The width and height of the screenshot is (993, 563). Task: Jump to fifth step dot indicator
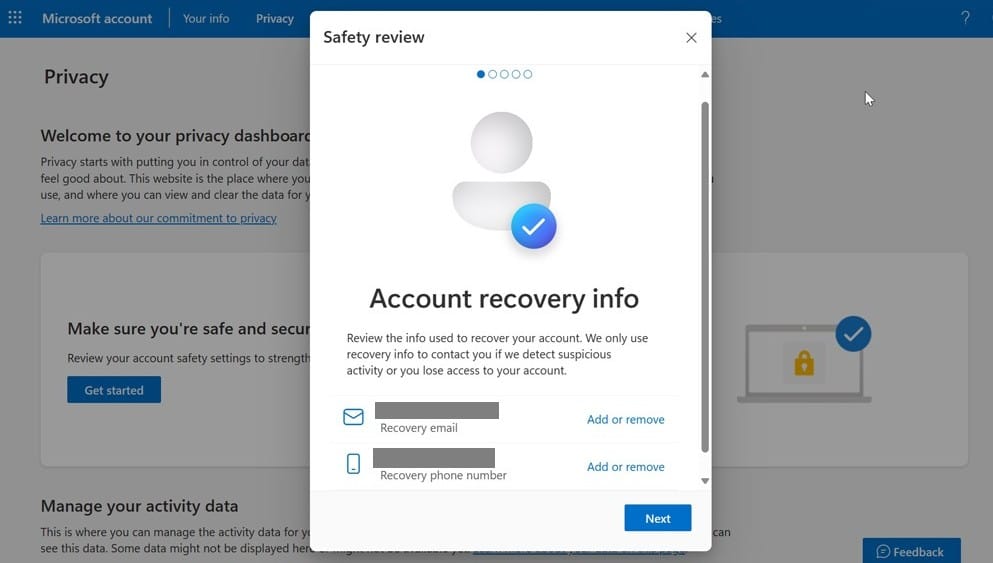coord(528,74)
